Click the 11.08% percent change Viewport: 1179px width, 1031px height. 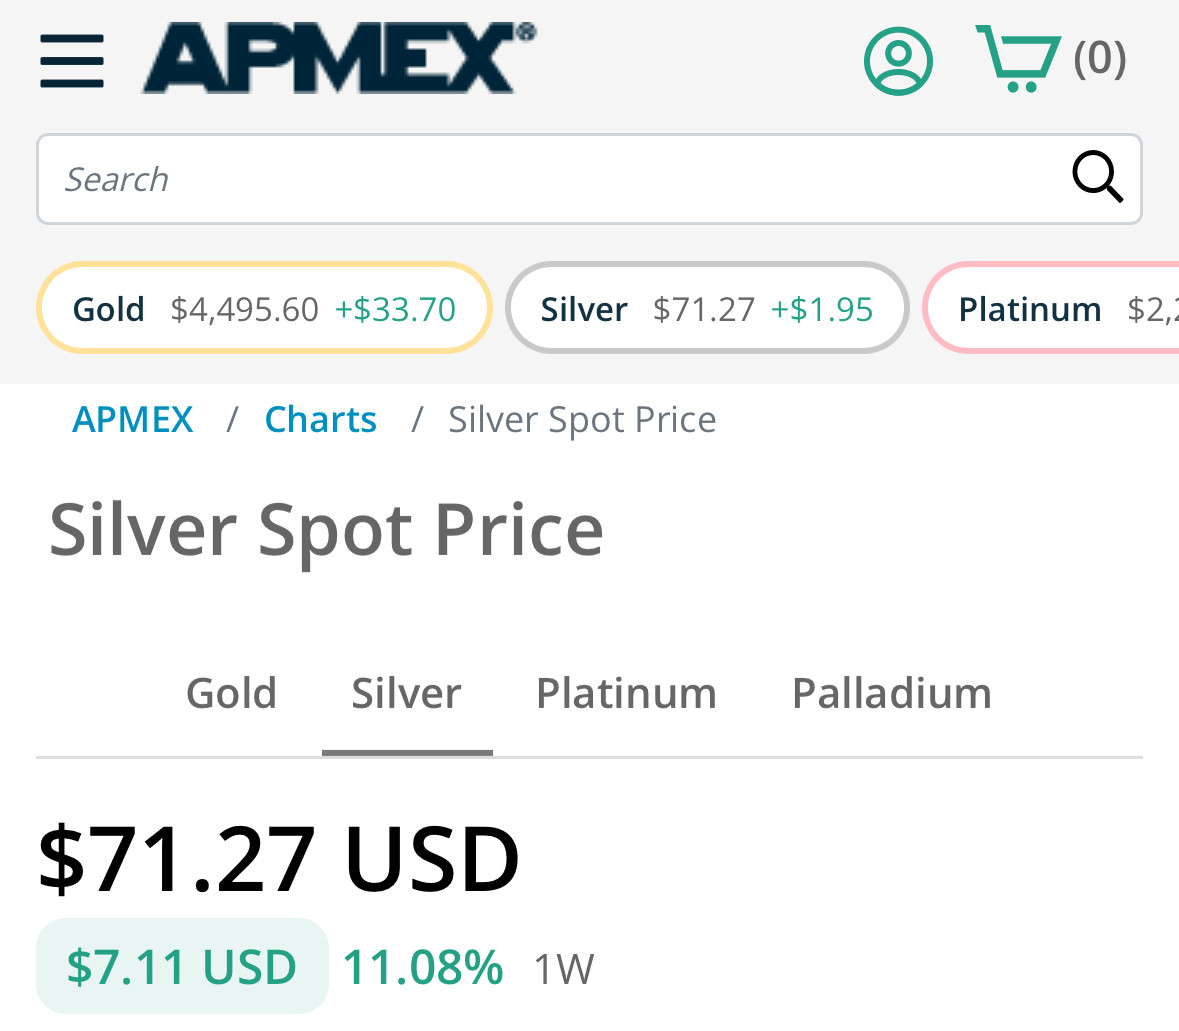(422, 967)
